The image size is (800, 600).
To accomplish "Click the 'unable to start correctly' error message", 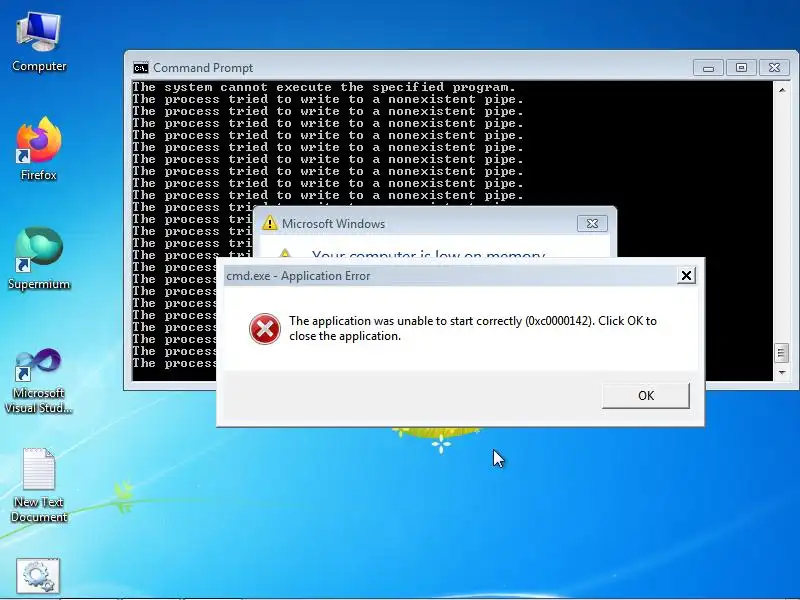I will pyautogui.click(x=472, y=328).
